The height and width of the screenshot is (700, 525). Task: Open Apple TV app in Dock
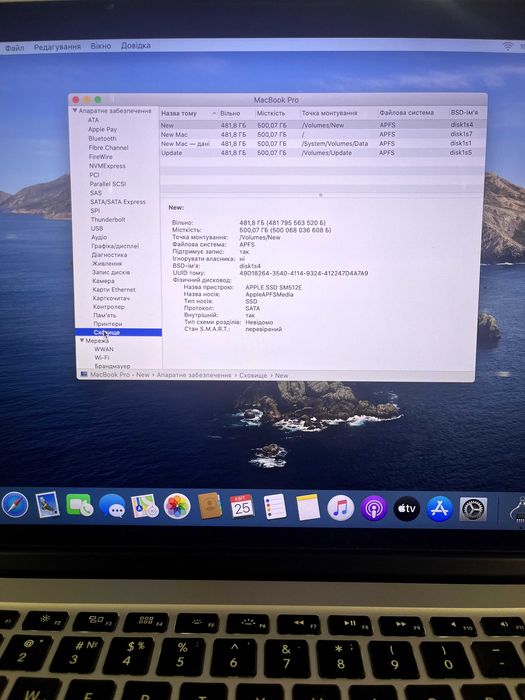pos(407,508)
